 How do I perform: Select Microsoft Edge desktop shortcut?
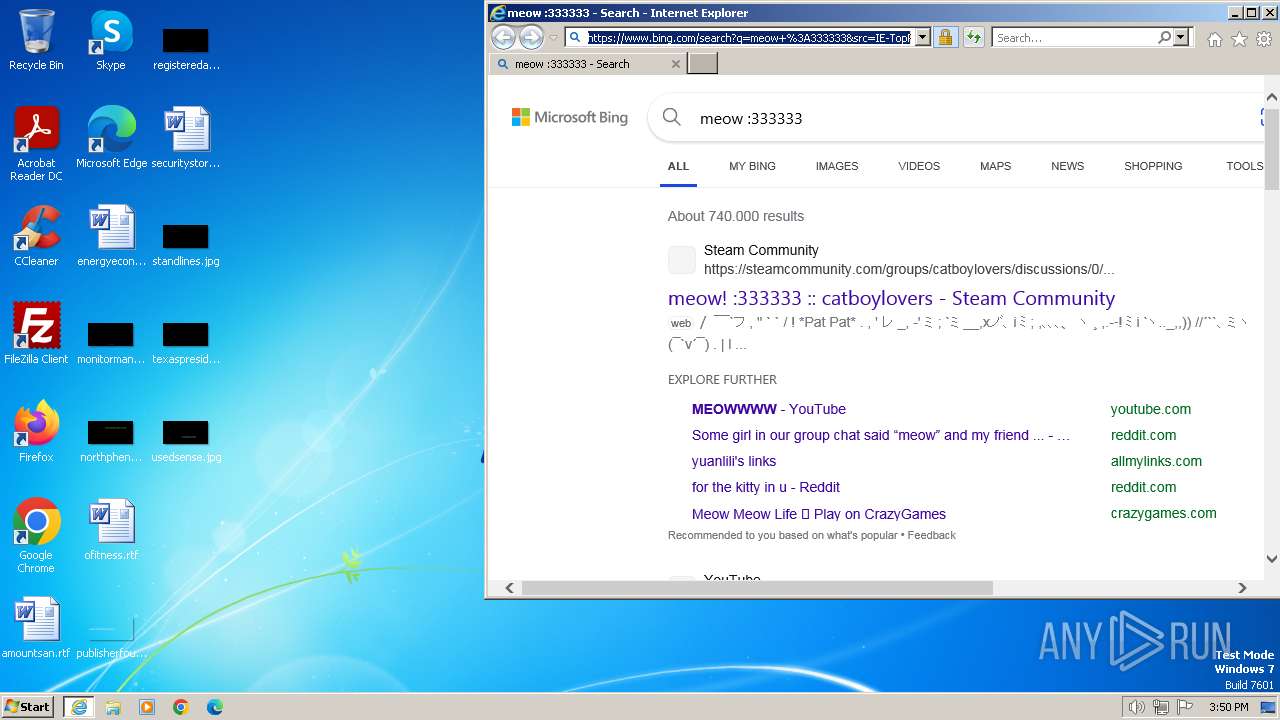(x=111, y=138)
